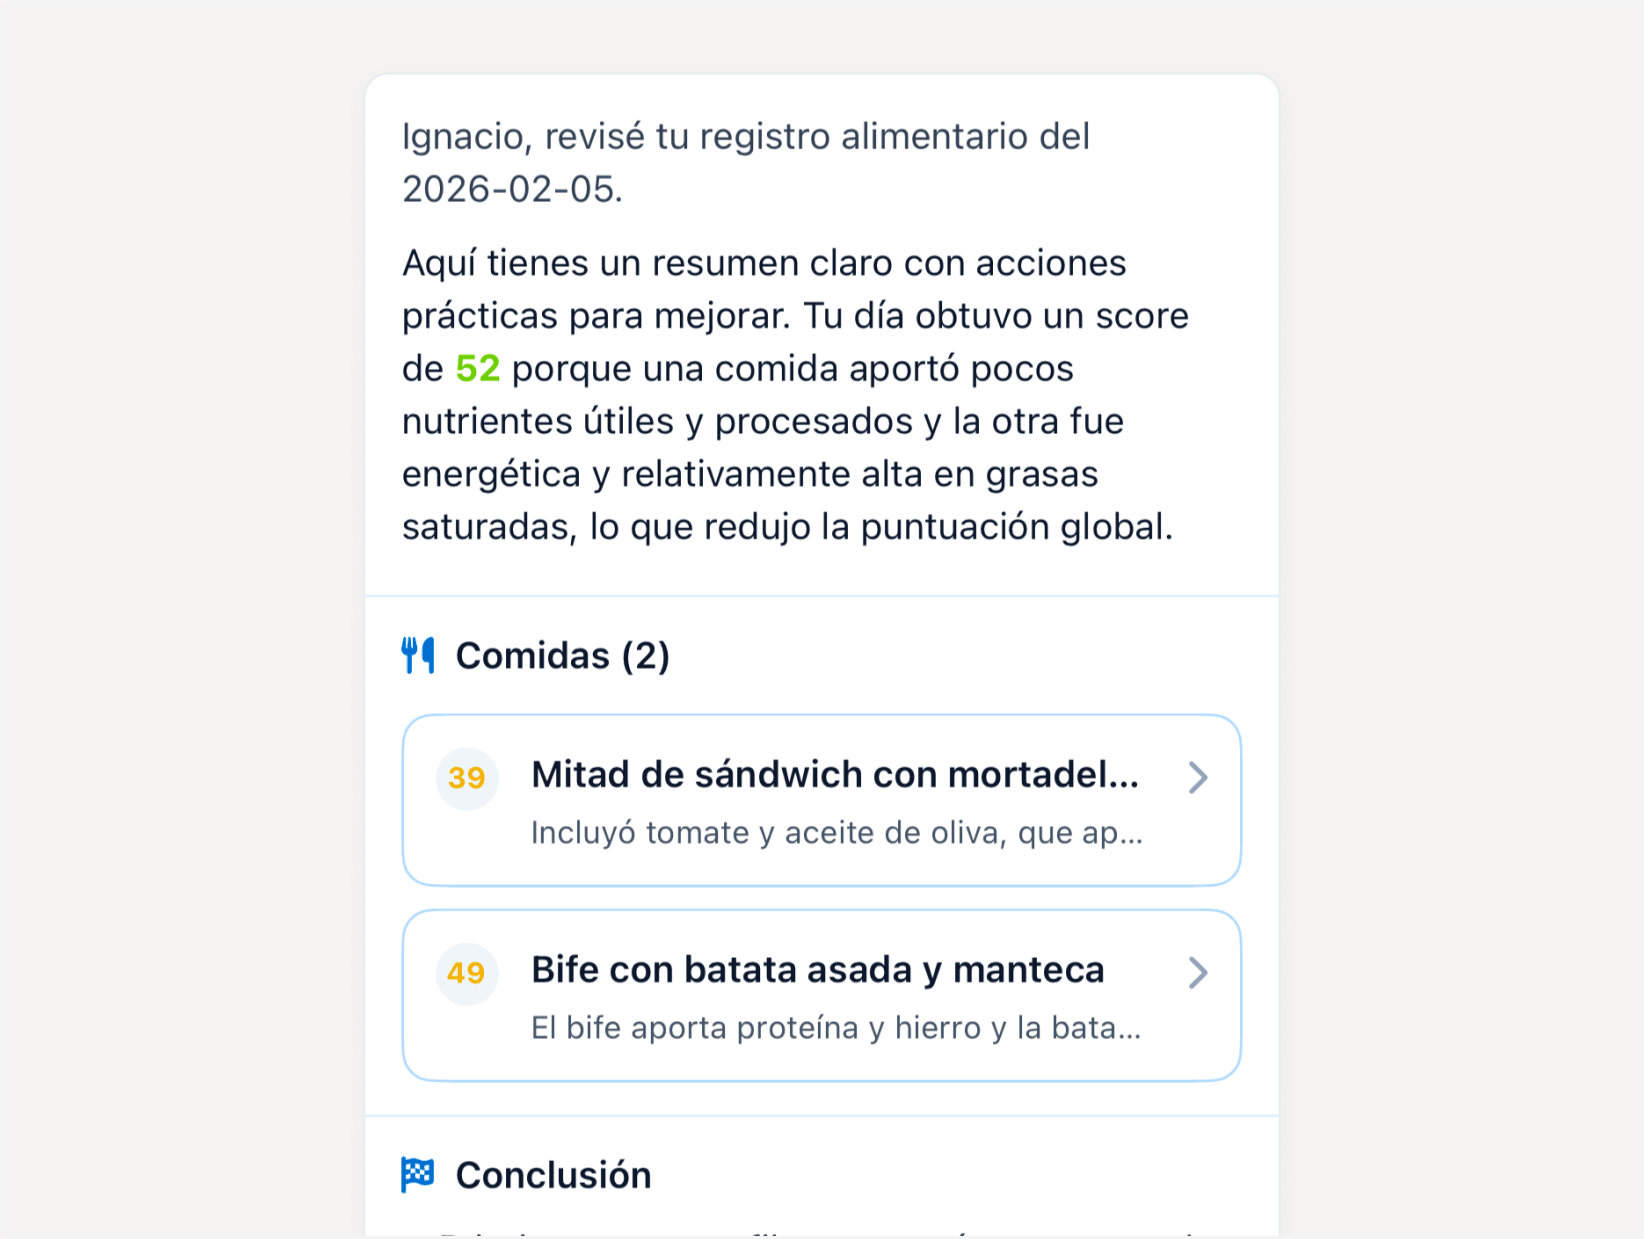Open the Comidas section header
Image resolution: width=1644 pixels, height=1239 pixels.
[562, 655]
